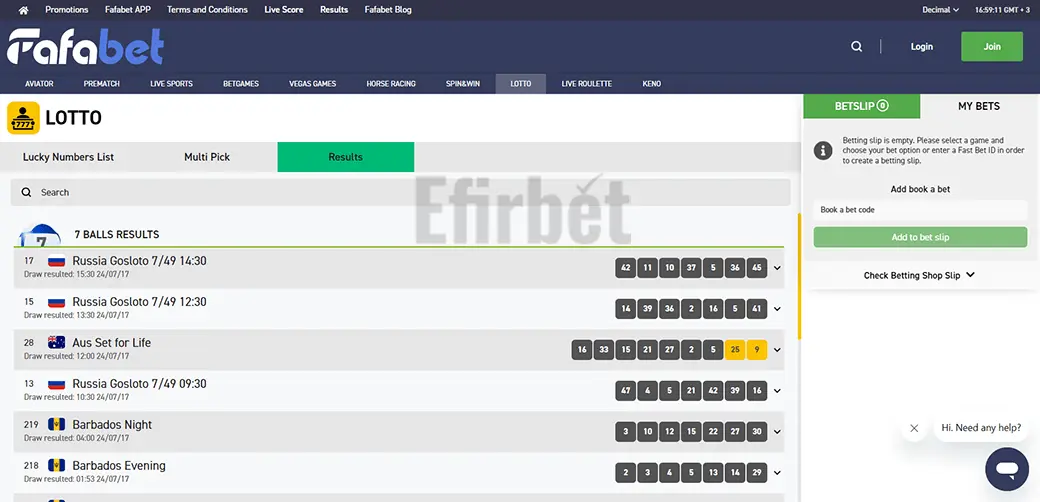Expand the Aus Set for Life result
Image resolution: width=1040 pixels, height=502 pixels.
coord(777,350)
